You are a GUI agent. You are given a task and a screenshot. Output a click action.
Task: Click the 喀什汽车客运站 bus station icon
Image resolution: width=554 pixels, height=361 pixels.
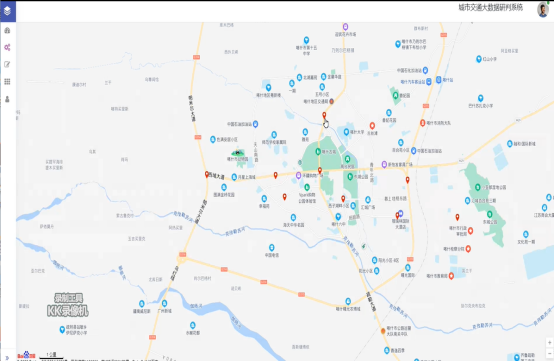(429, 82)
